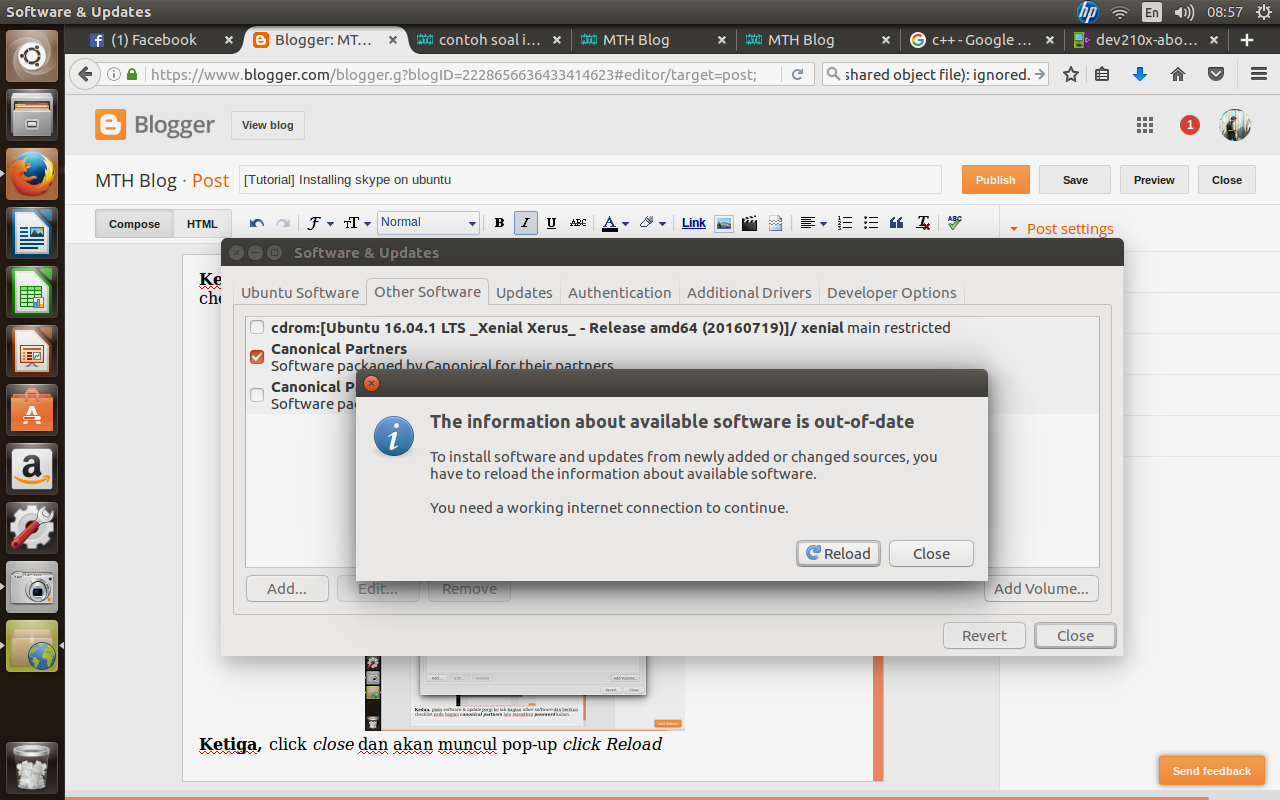
Task: Remove formatting with the Tx icon
Action: click(923, 223)
